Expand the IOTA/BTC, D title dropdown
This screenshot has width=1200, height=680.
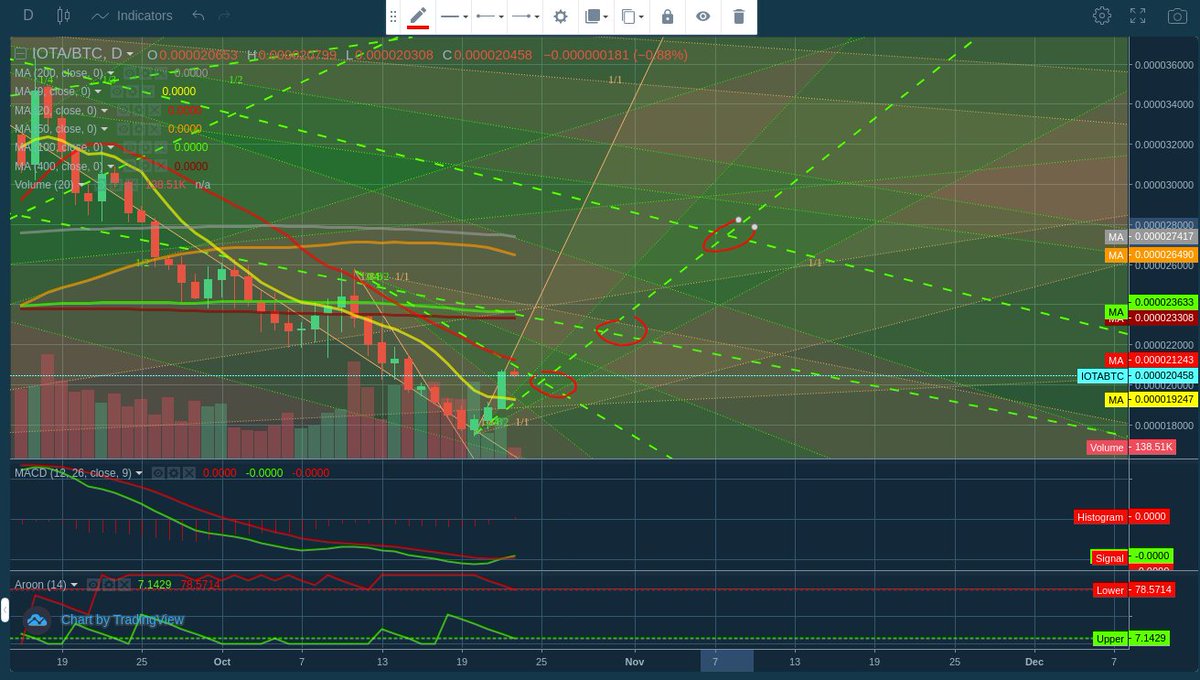coord(131,54)
